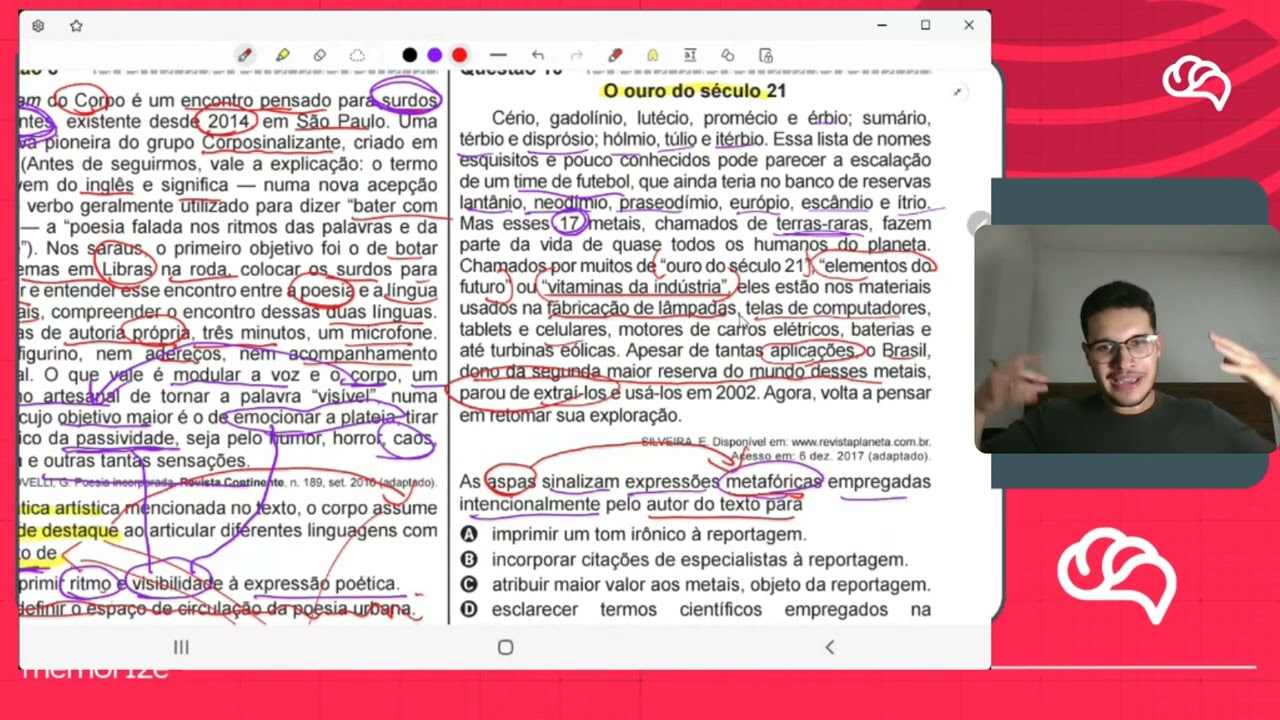This screenshot has height=720, width=1280.
Task: Select answer option C radio bullet
Action: [468, 585]
